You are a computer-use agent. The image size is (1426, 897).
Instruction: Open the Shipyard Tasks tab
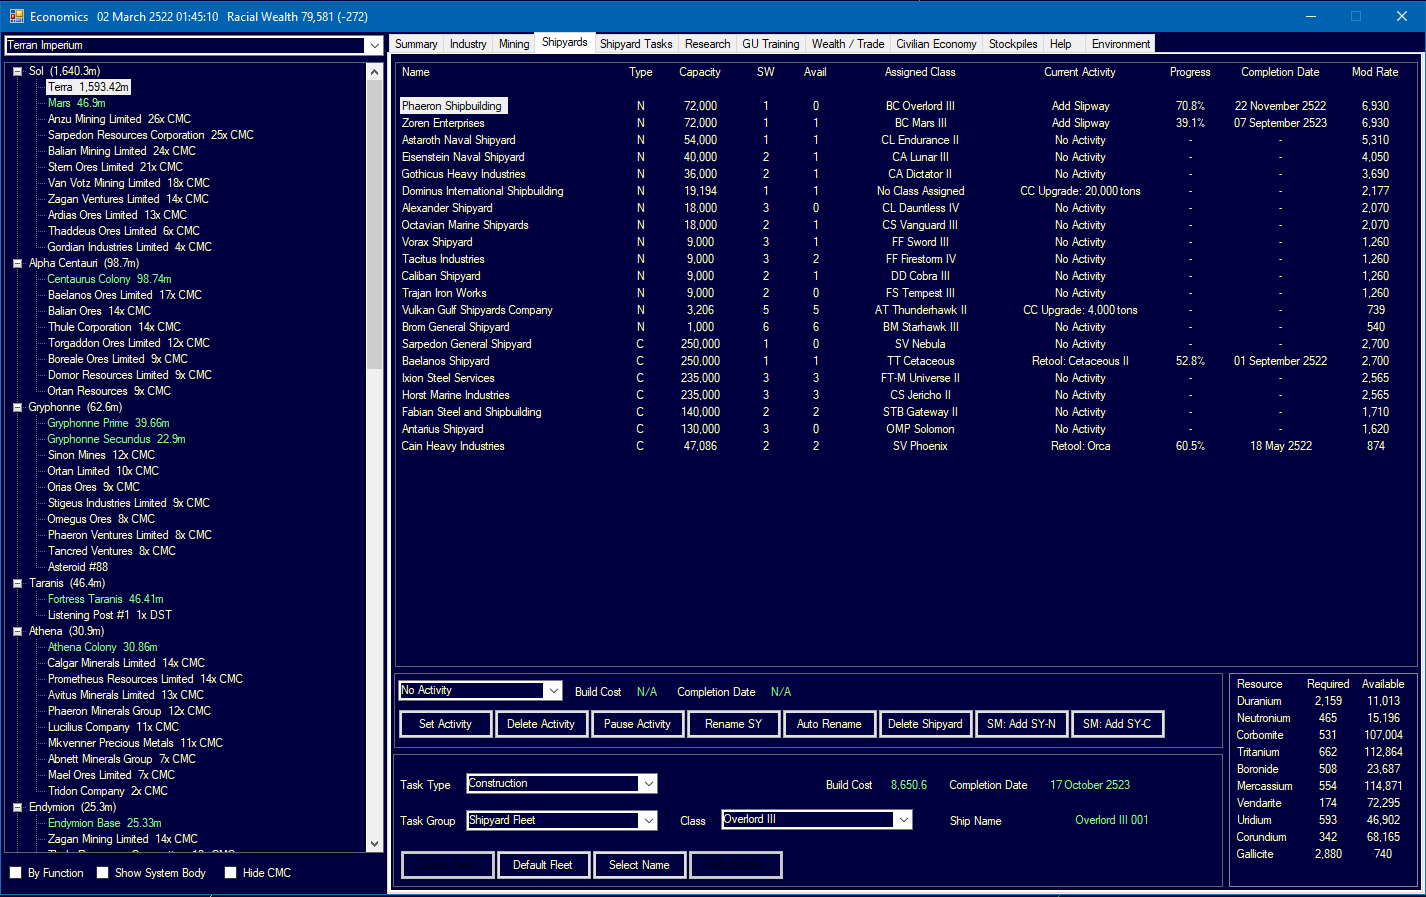[x=636, y=44]
